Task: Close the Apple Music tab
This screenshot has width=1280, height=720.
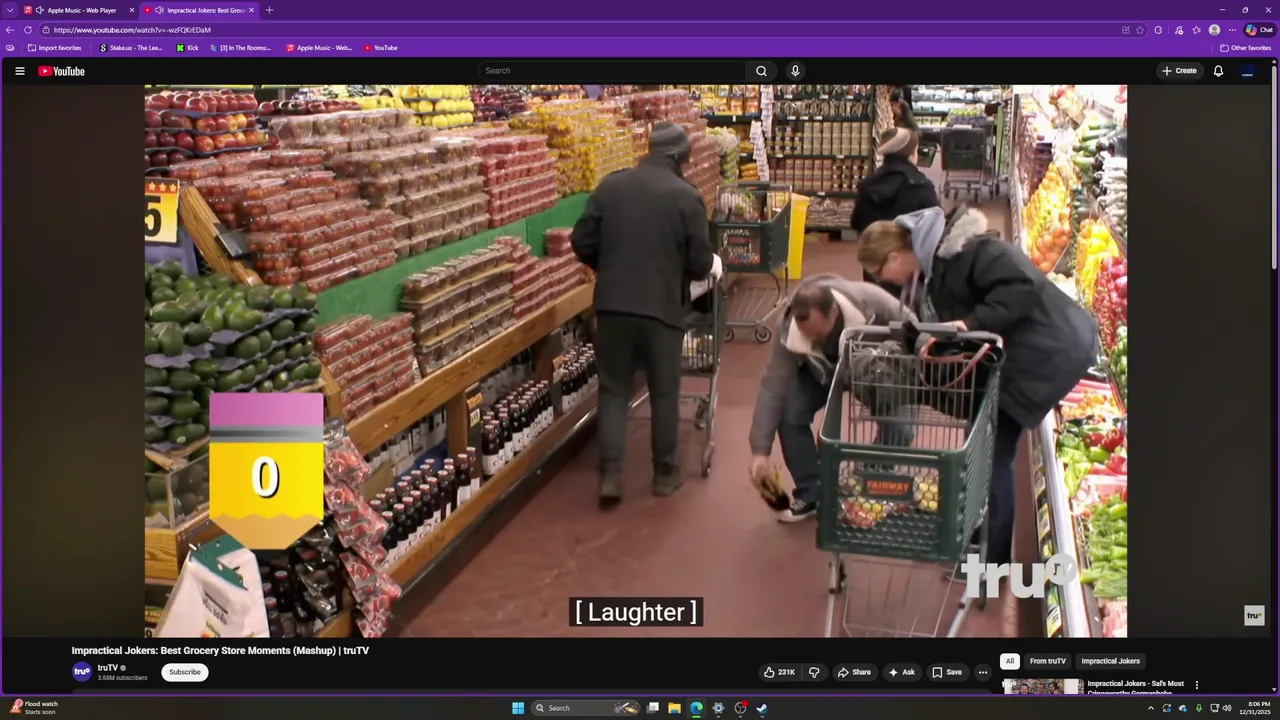Action: pyautogui.click(x=131, y=10)
